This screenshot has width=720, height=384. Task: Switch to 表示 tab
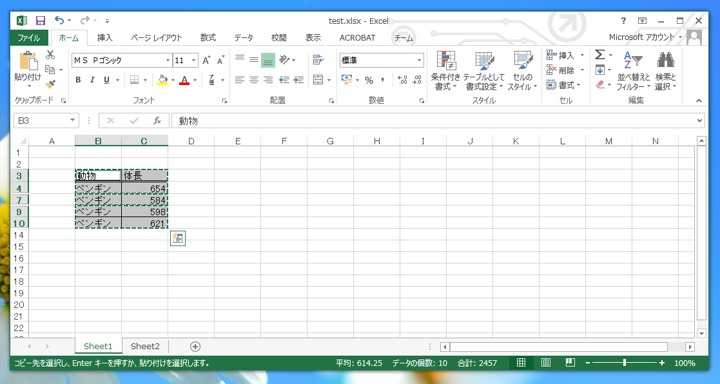pyautogui.click(x=313, y=38)
